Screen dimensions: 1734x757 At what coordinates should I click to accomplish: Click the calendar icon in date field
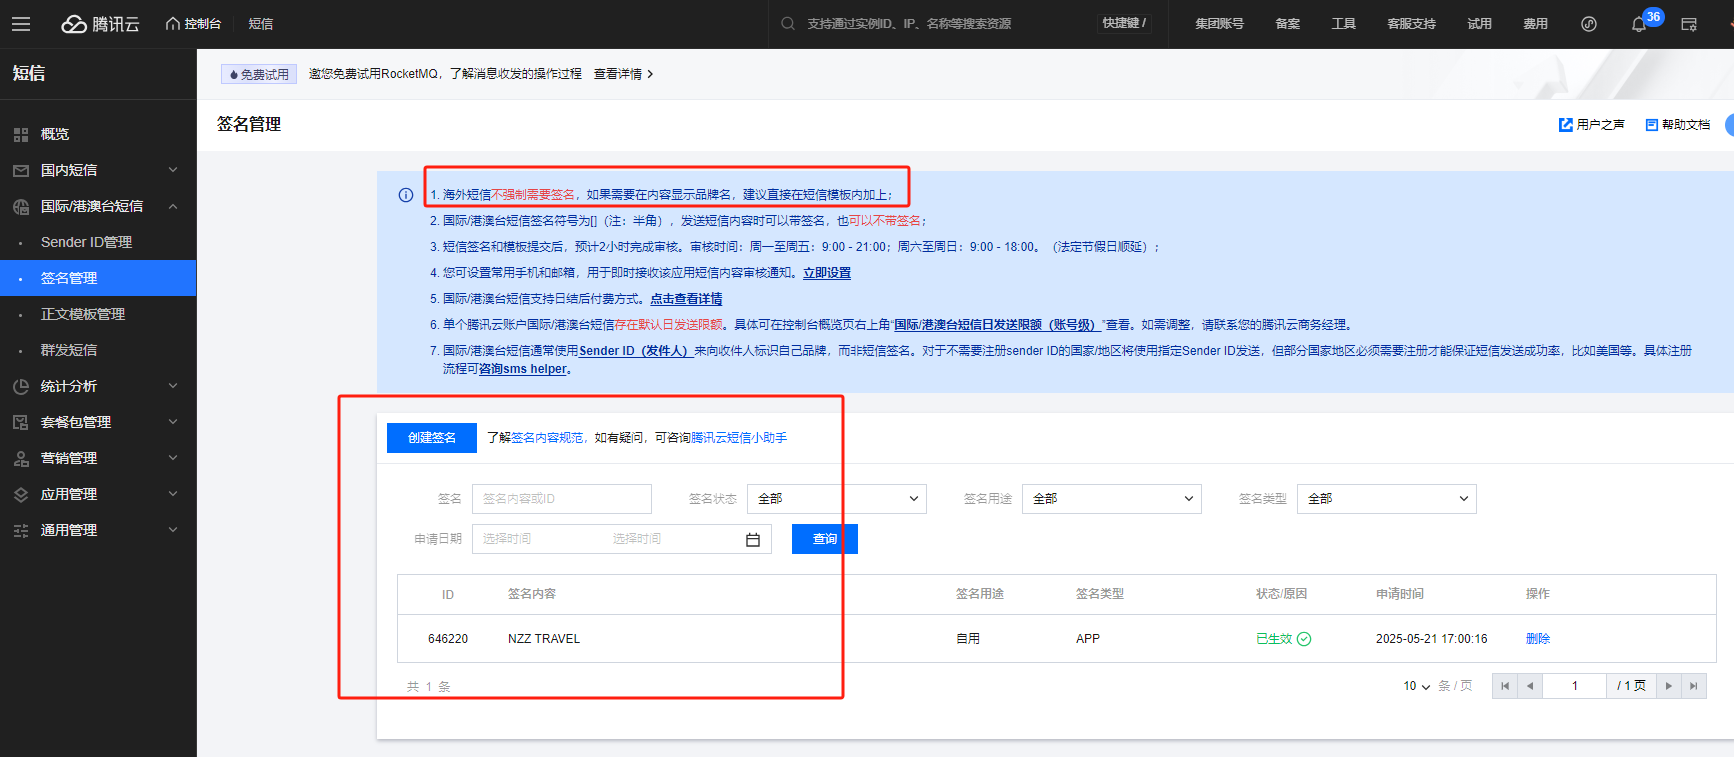click(753, 540)
